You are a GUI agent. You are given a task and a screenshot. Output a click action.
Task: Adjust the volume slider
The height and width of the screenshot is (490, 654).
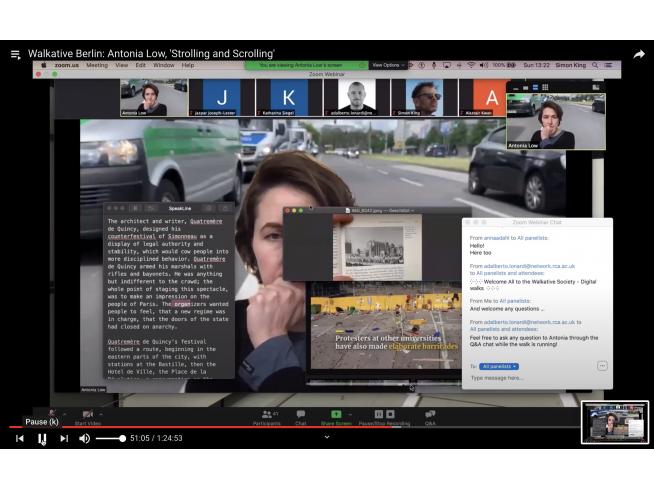(x=110, y=438)
